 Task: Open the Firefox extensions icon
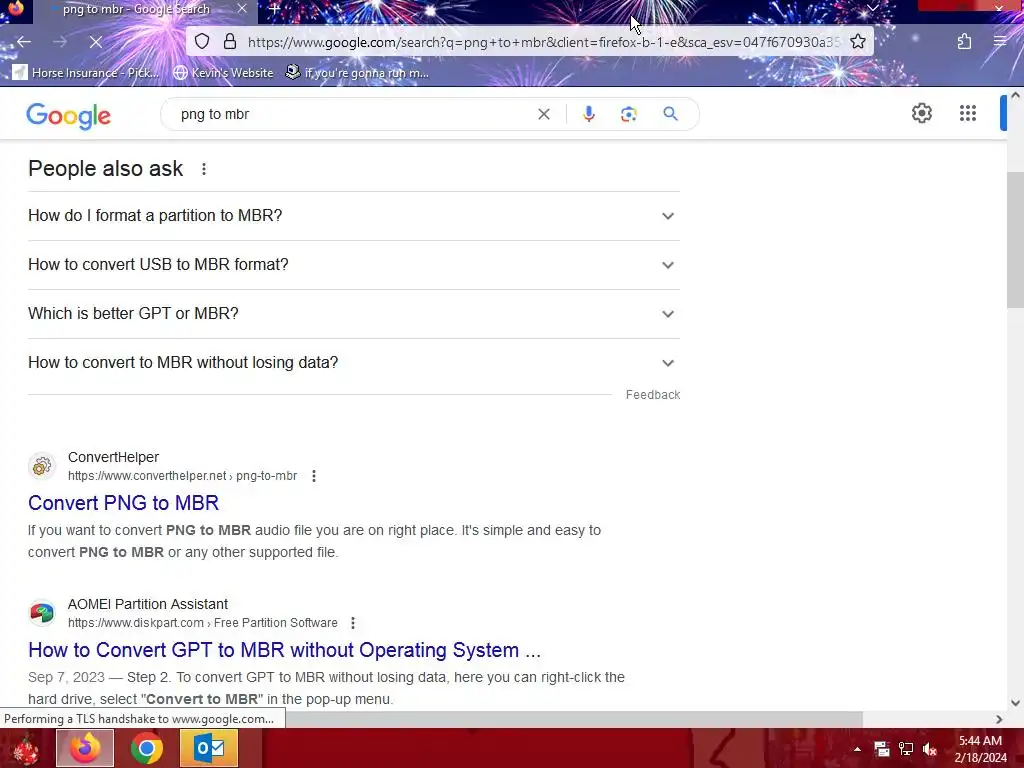click(965, 42)
